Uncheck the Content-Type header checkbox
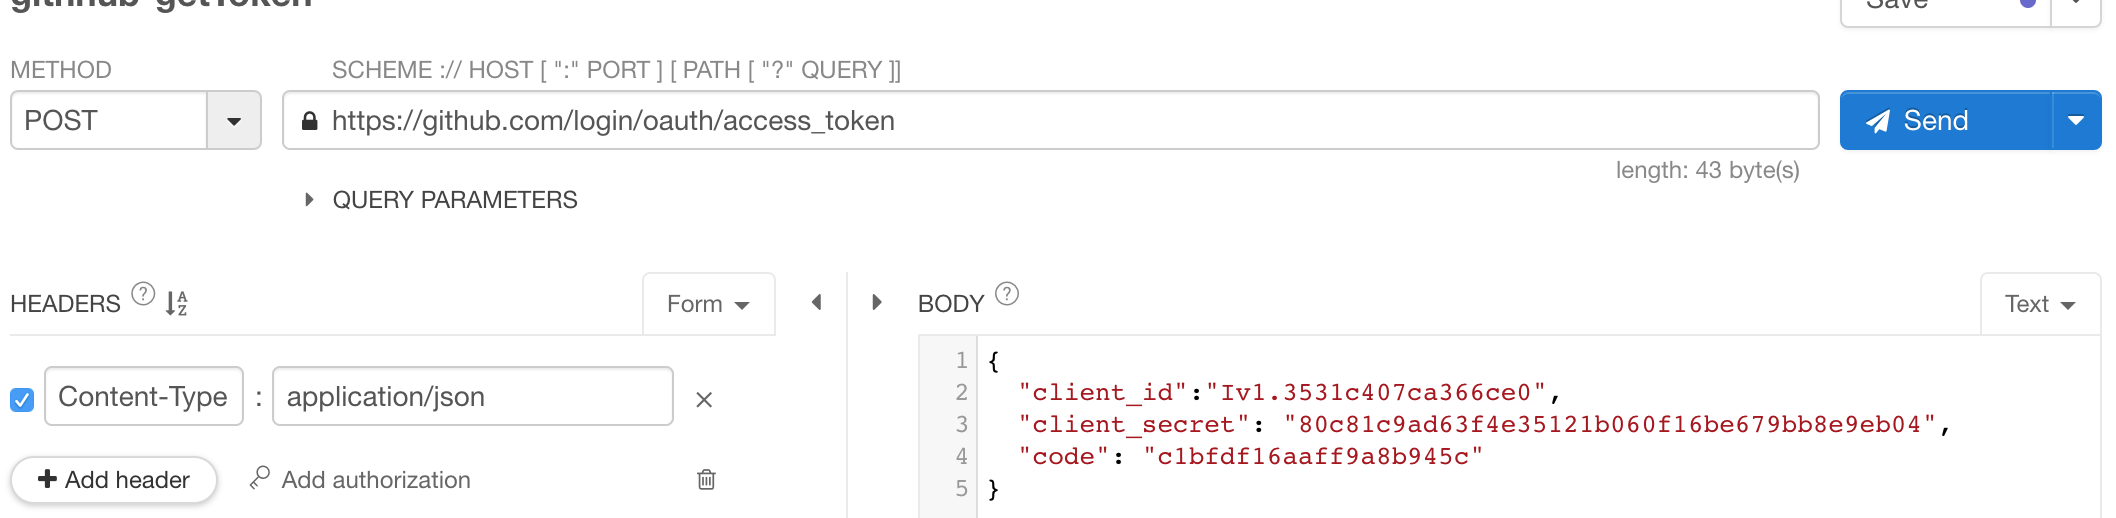 (x=22, y=400)
